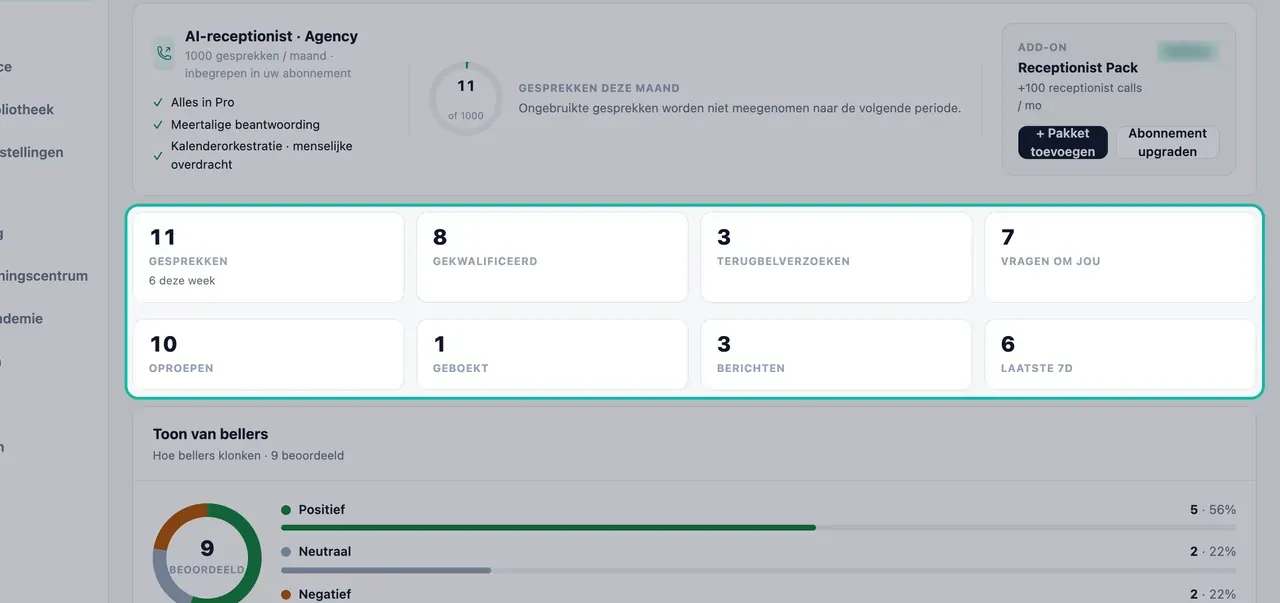Screen dimensions: 1280x603
Task: Click the Neutraal label
Action: click(x=325, y=552)
